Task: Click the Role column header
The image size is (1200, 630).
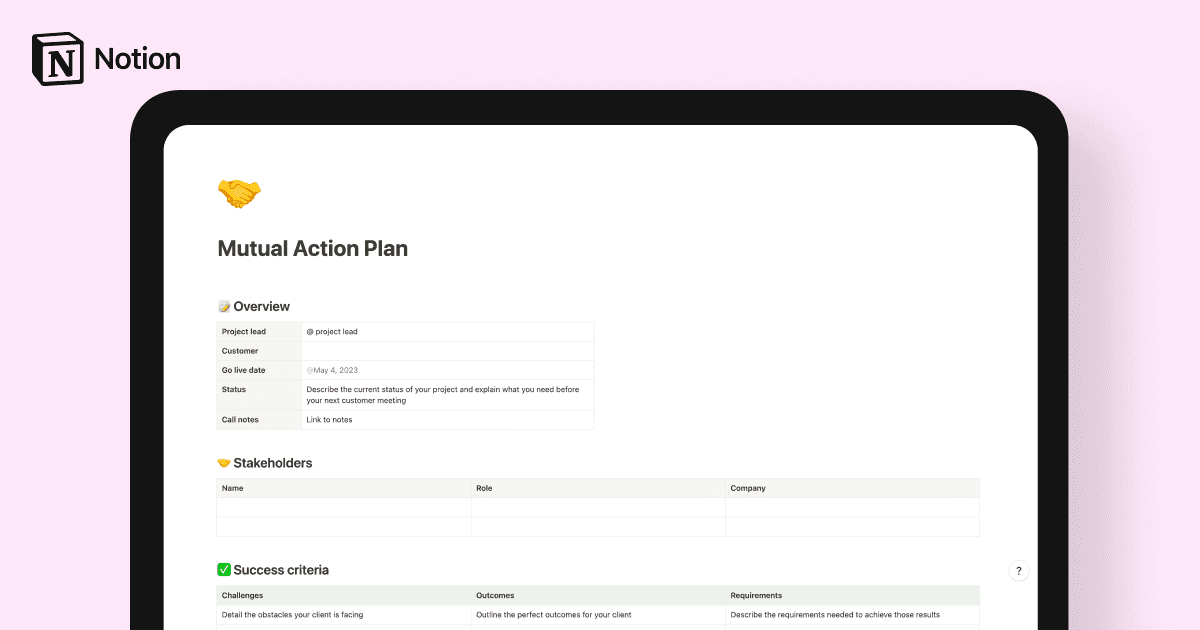Action: tap(486, 488)
